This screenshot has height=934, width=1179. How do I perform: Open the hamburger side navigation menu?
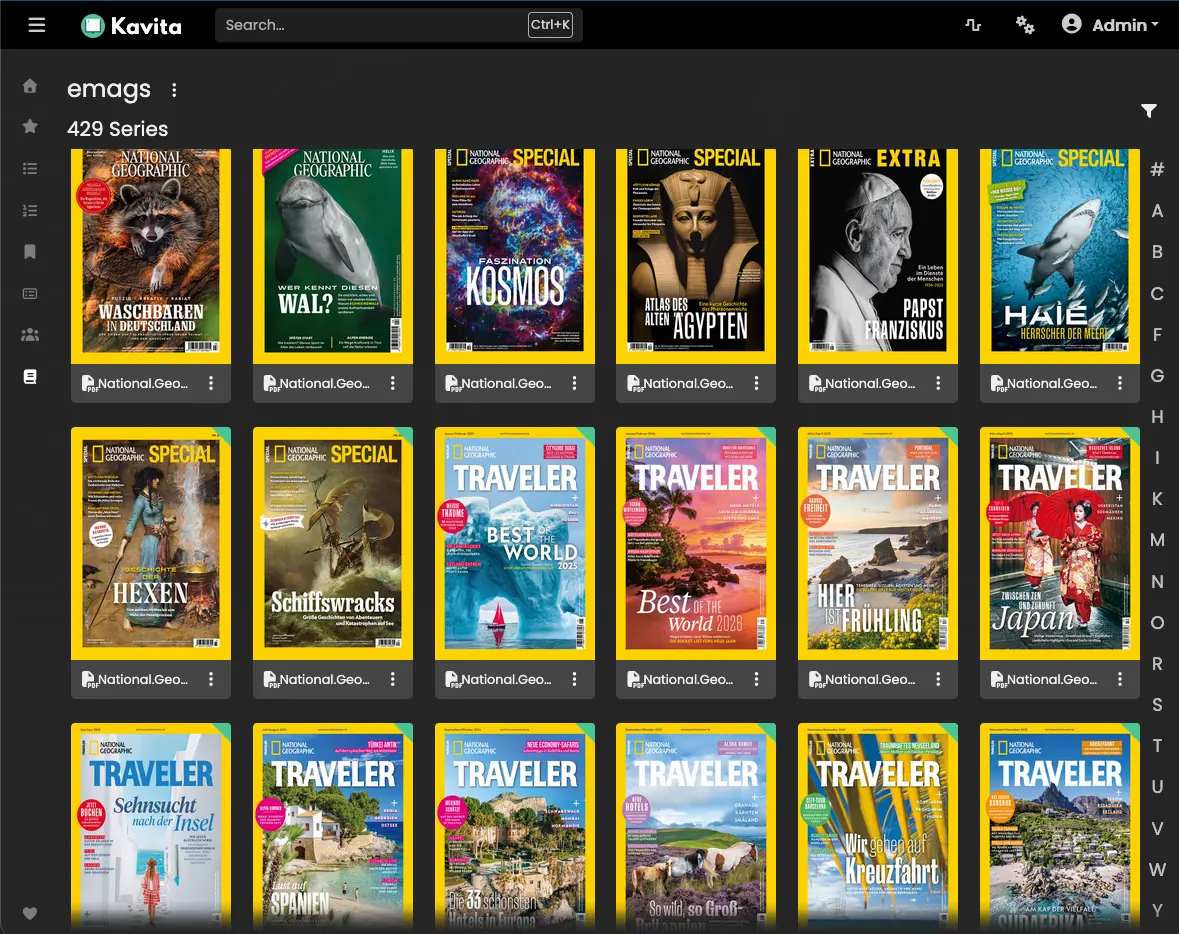[37, 25]
